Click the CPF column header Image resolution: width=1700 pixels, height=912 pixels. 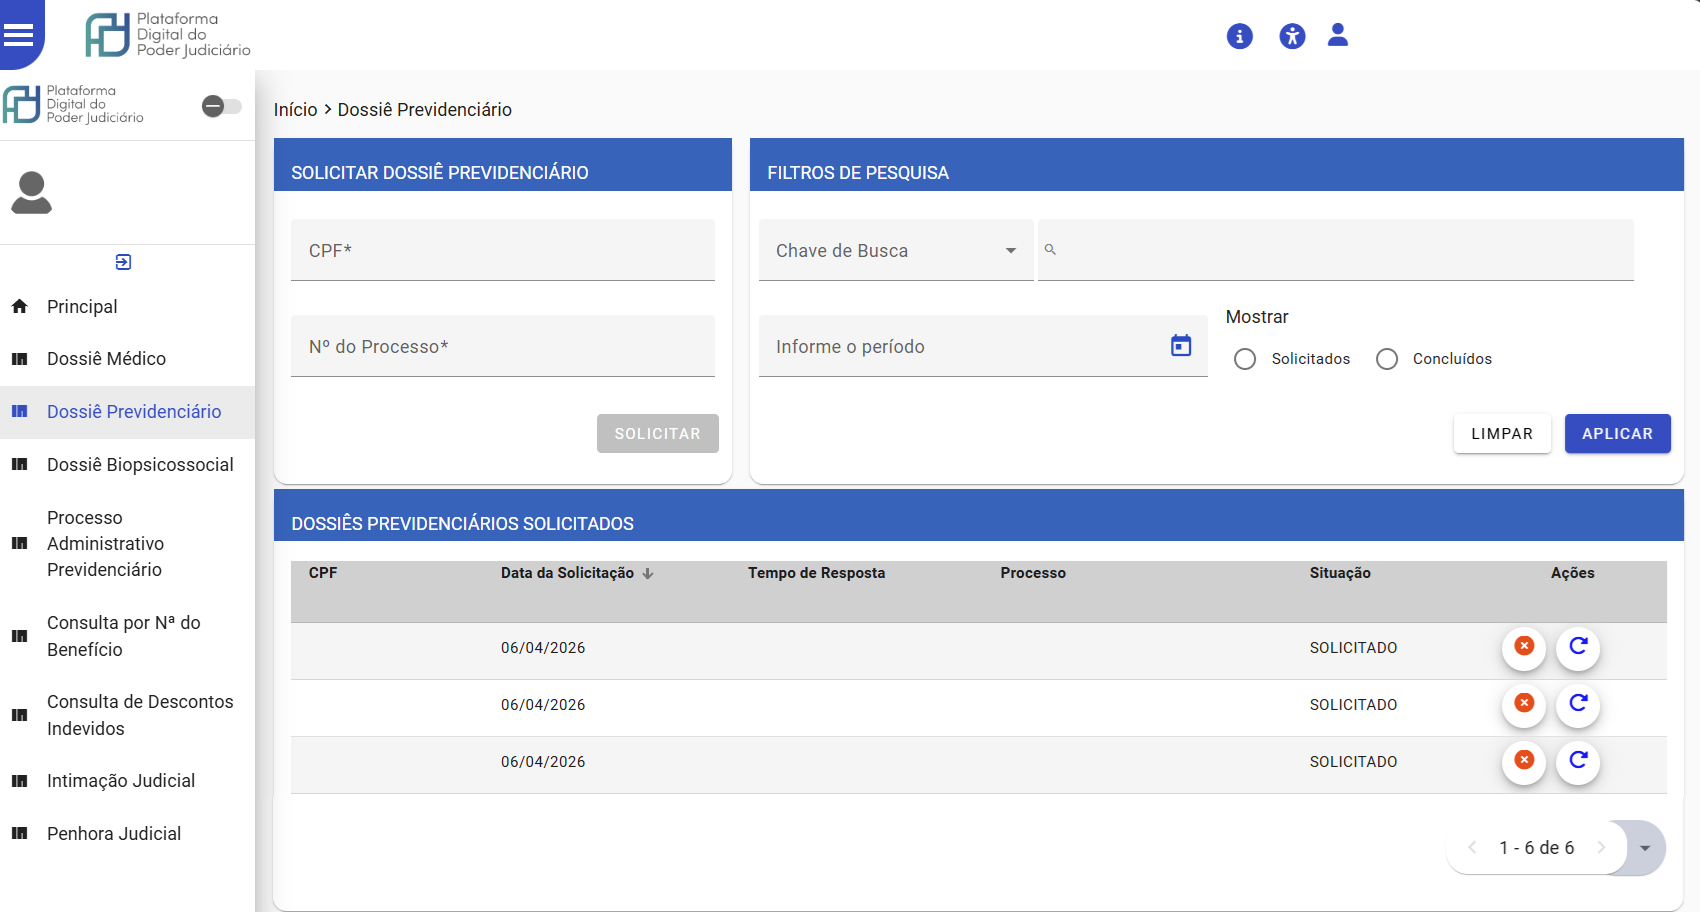pos(323,573)
